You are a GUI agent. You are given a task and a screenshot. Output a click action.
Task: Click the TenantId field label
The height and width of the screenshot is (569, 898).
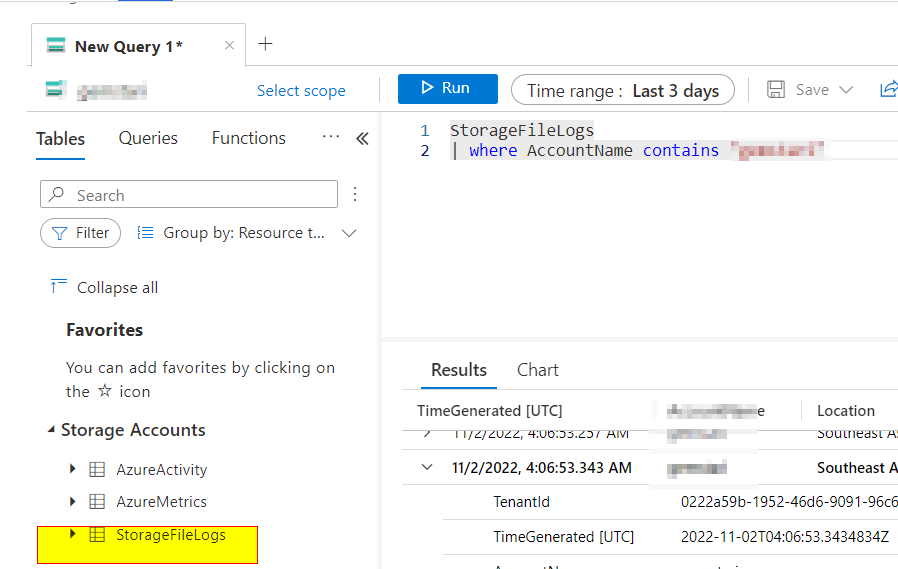pos(521,502)
